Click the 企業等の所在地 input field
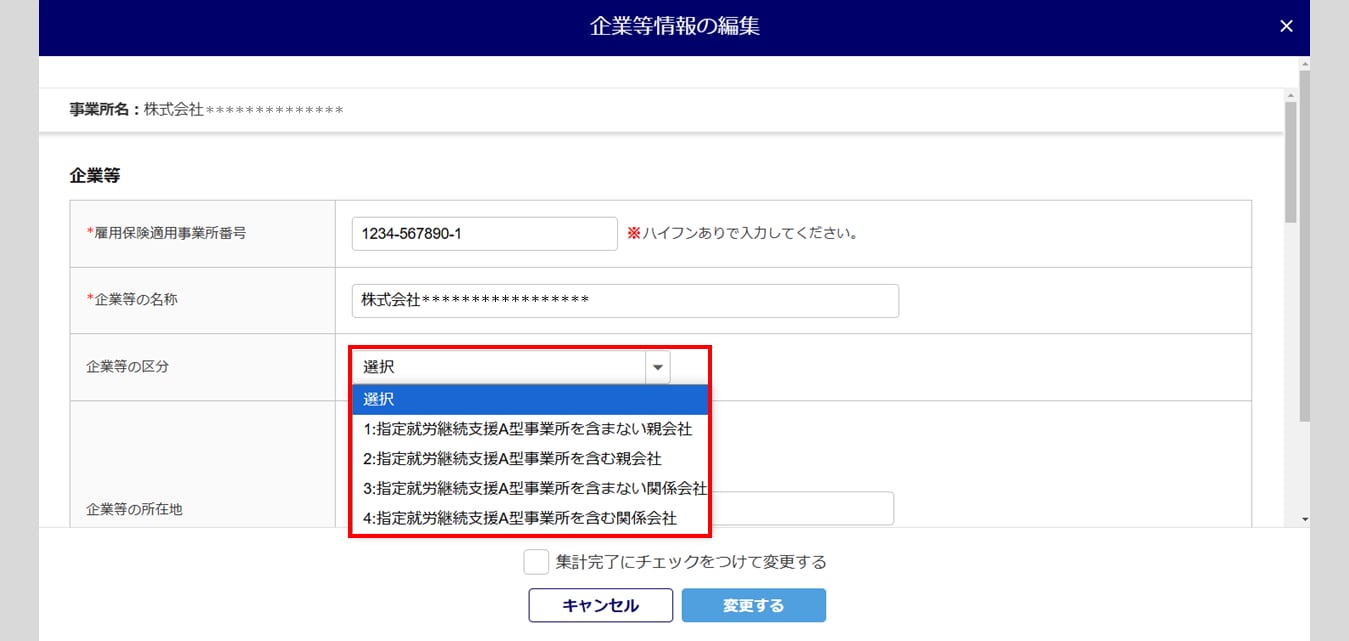Image resolution: width=1349 pixels, height=641 pixels. click(801, 508)
